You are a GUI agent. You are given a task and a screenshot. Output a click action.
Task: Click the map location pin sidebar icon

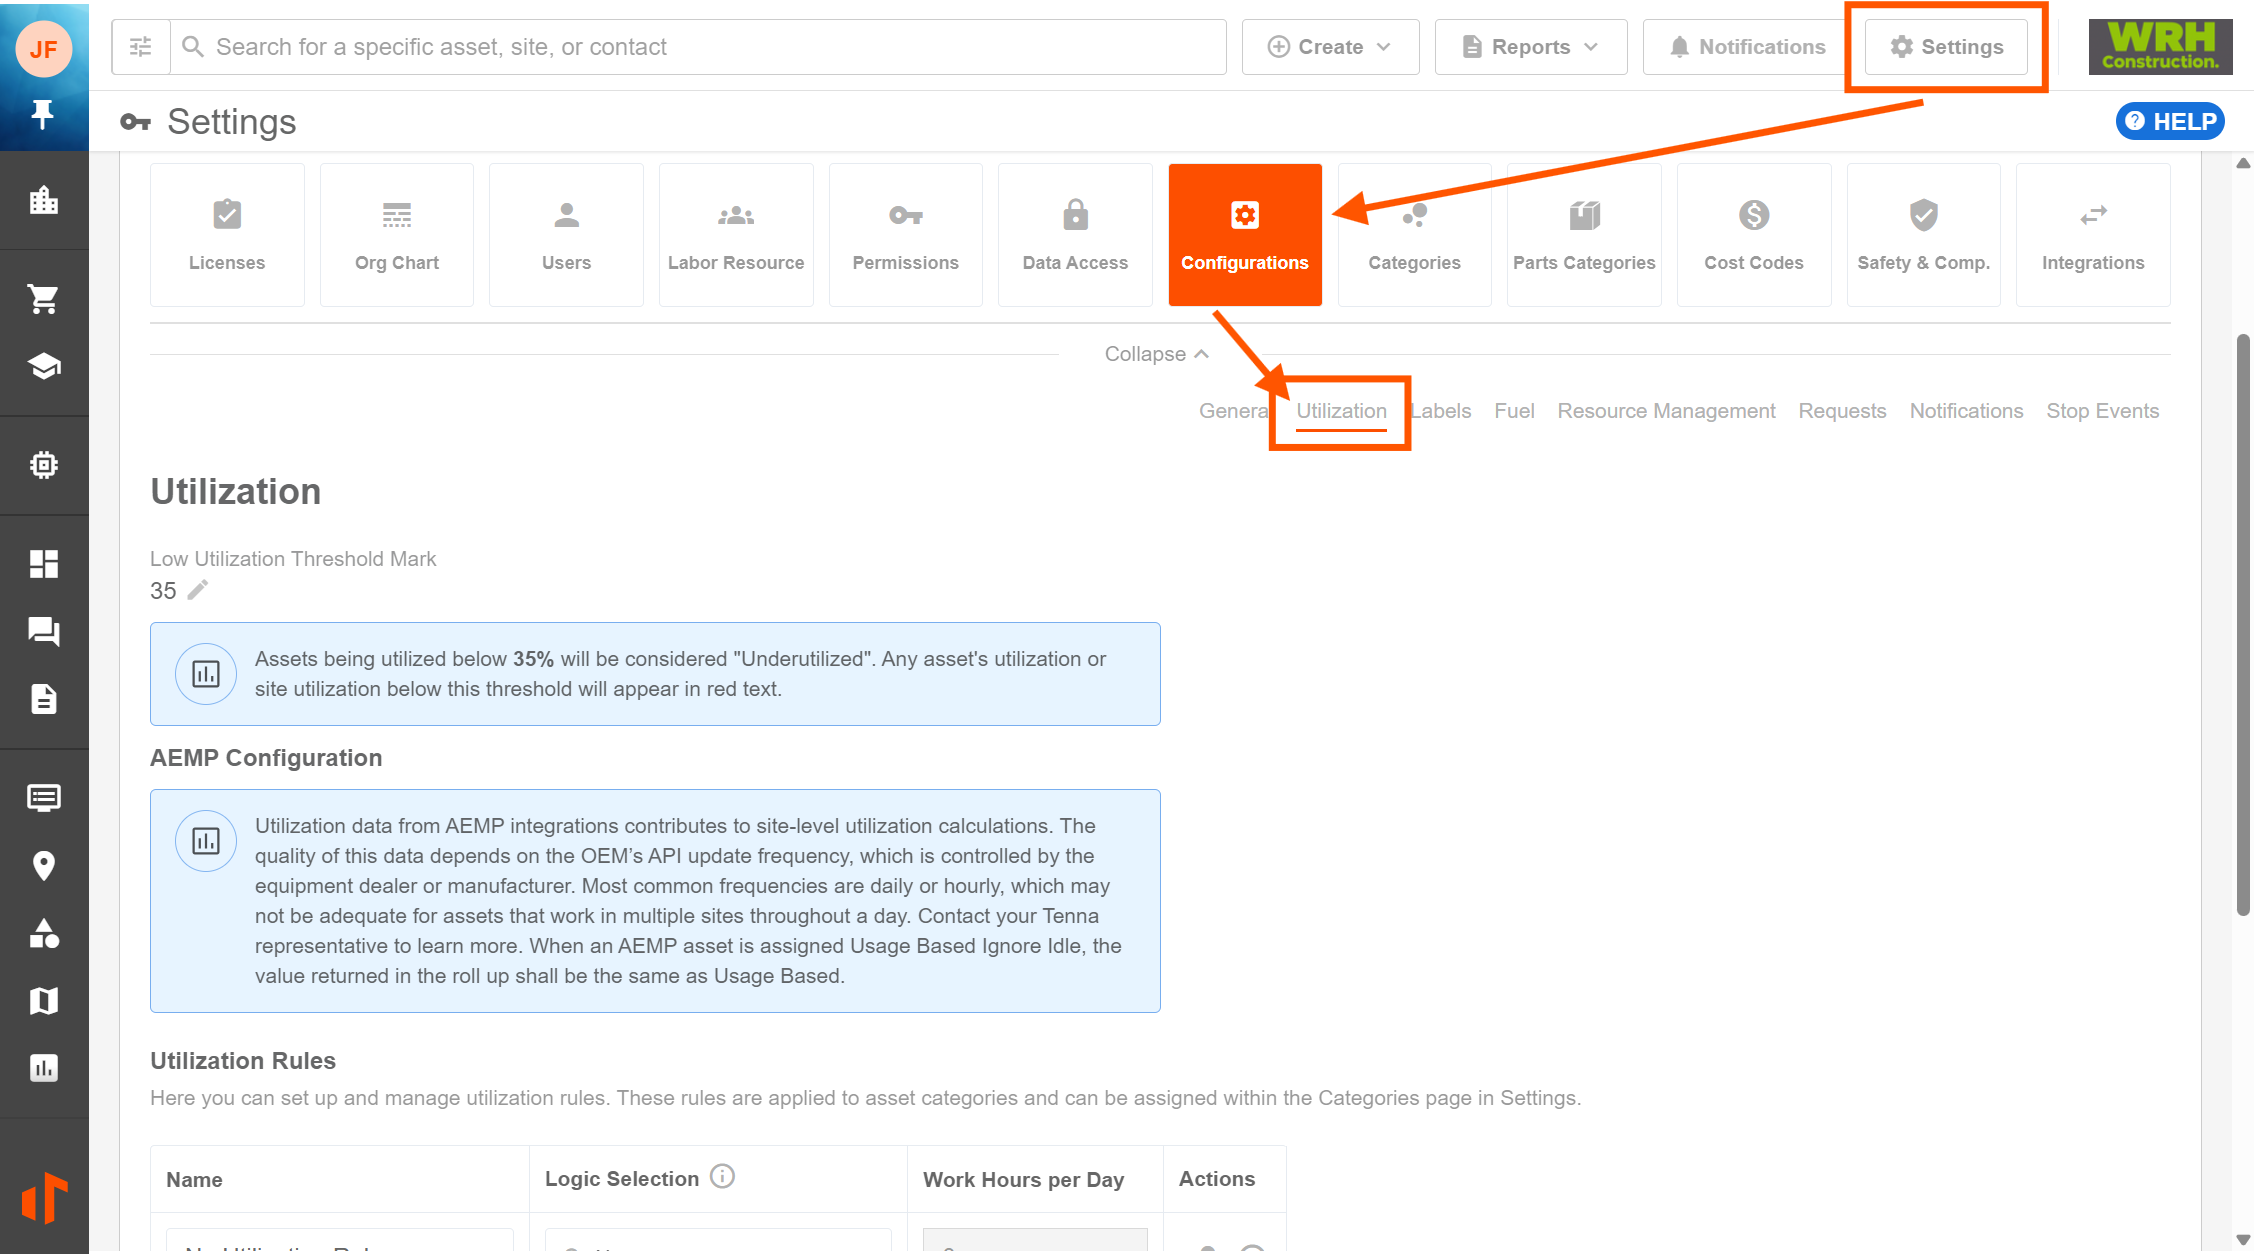click(x=43, y=865)
